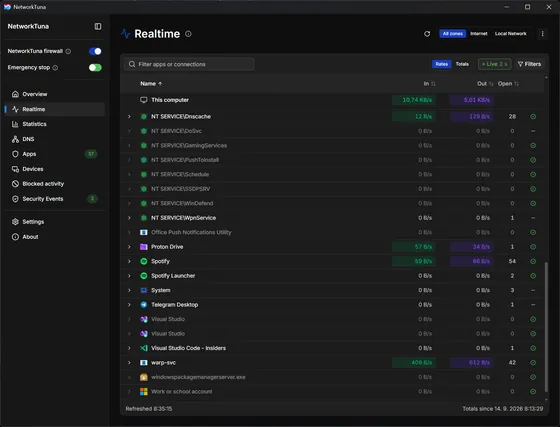
Task: Click the list vertical scrollbar thumb
Action: point(546,327)
